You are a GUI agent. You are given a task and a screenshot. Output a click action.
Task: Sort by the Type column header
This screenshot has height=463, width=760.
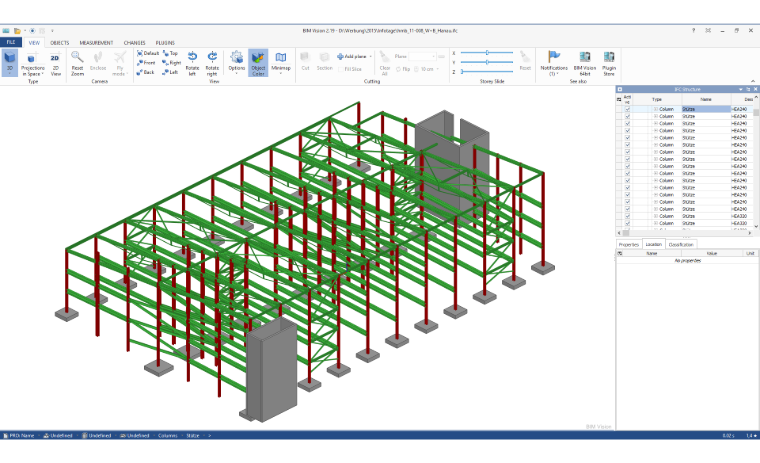(657, 99)
